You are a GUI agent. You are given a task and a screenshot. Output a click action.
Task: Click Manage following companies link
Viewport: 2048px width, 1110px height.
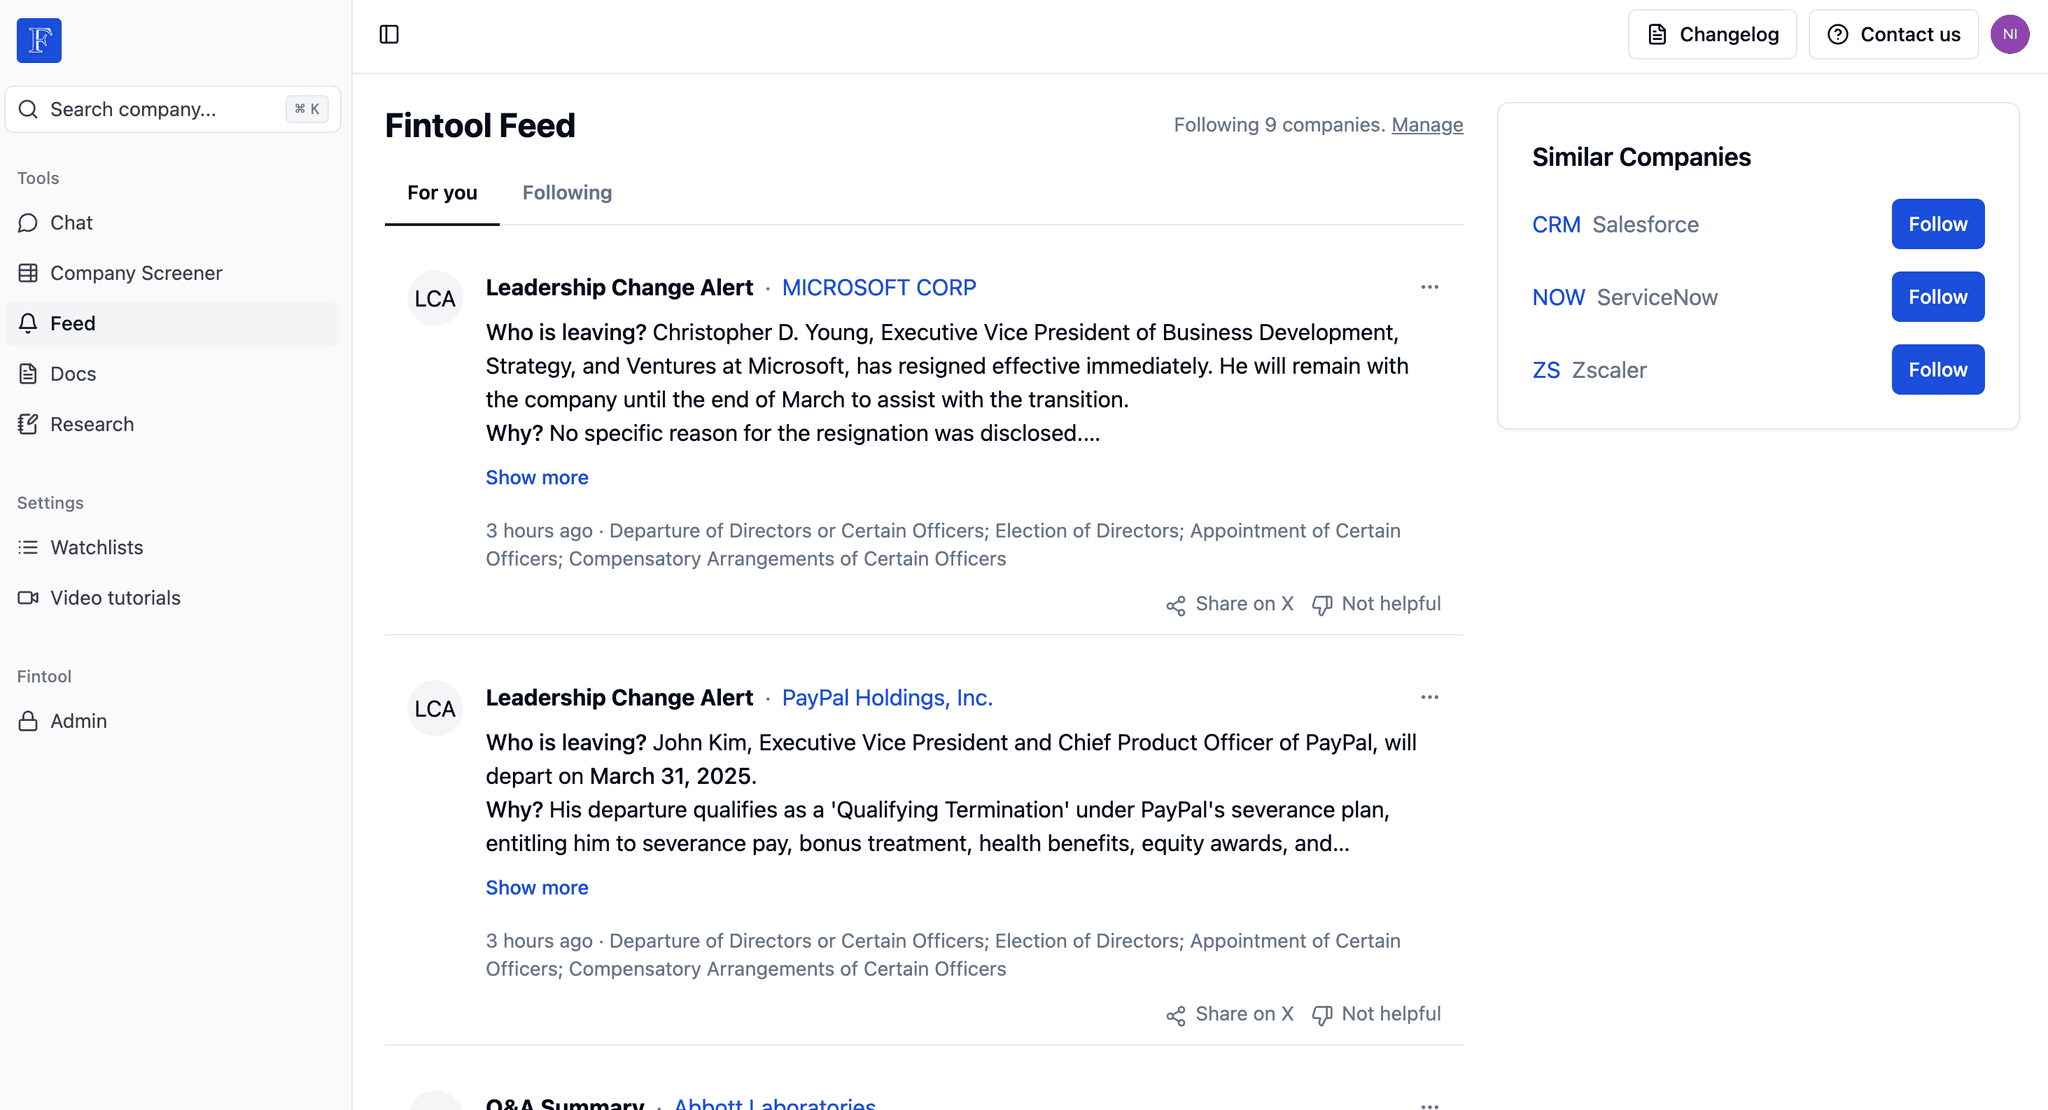[x=1428, y=123]
